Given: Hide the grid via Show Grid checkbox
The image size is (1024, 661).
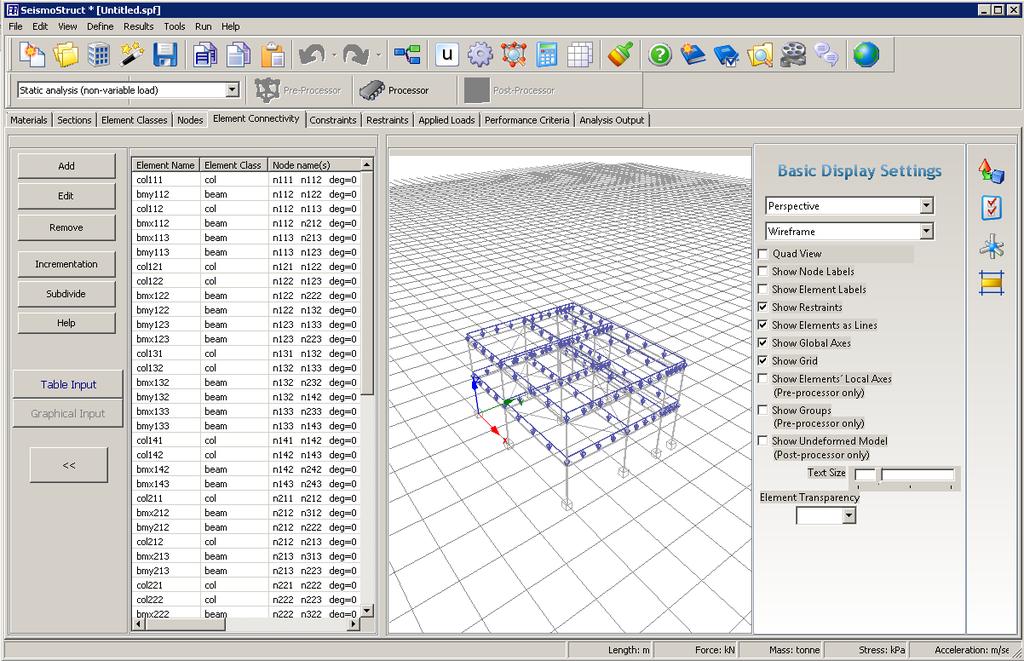Looking at the screenshot, I should (762, 361).
